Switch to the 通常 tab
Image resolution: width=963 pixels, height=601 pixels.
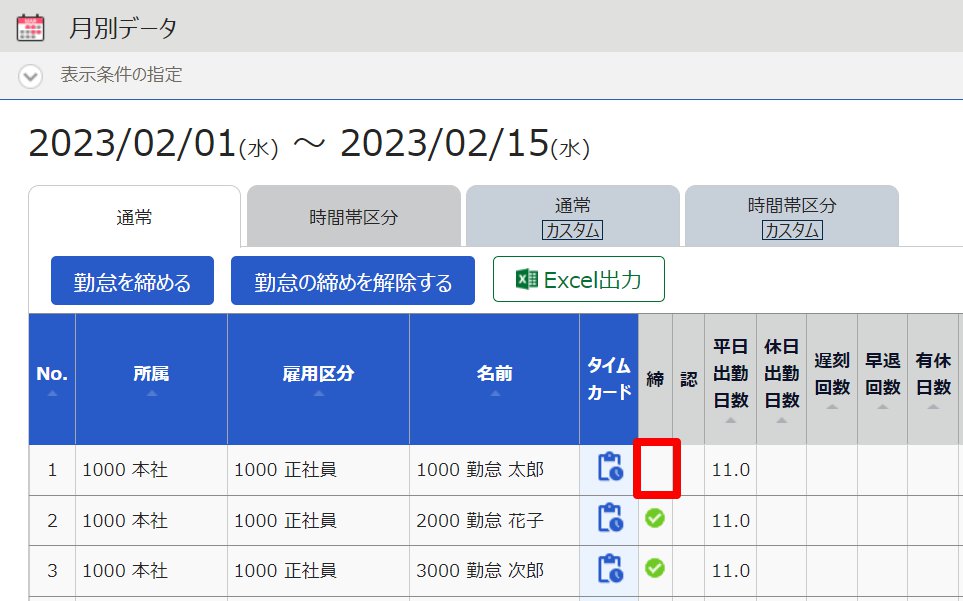pyautogui.click(x=135, y=217)
